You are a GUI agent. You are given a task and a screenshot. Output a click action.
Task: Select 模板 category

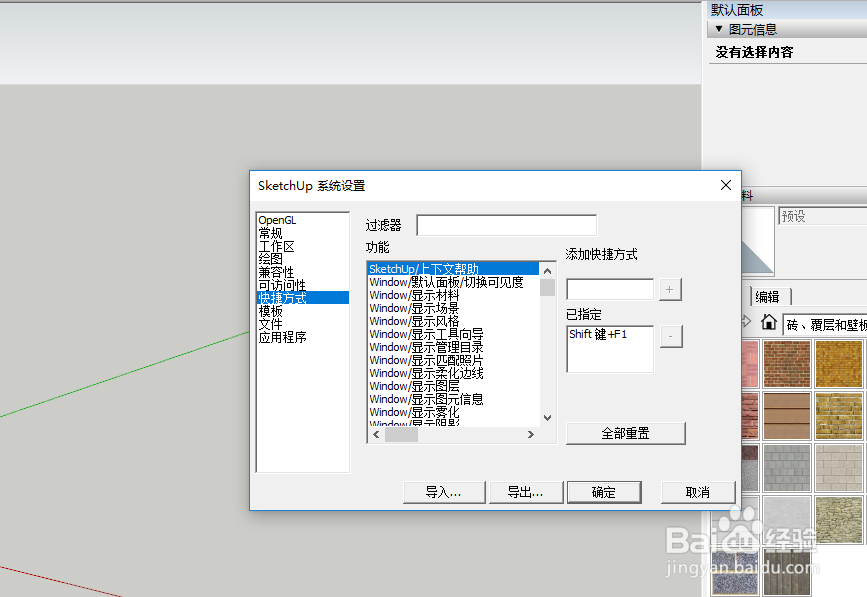point(270,311)
